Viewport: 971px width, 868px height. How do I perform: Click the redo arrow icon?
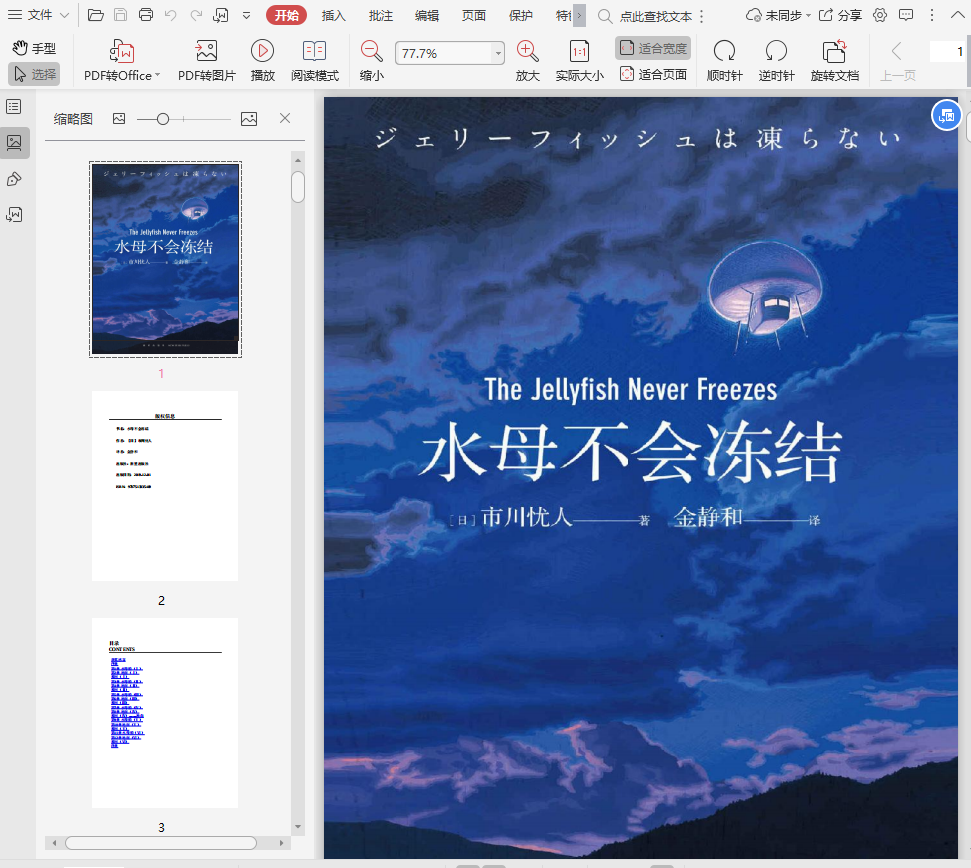tap(196, 15)
